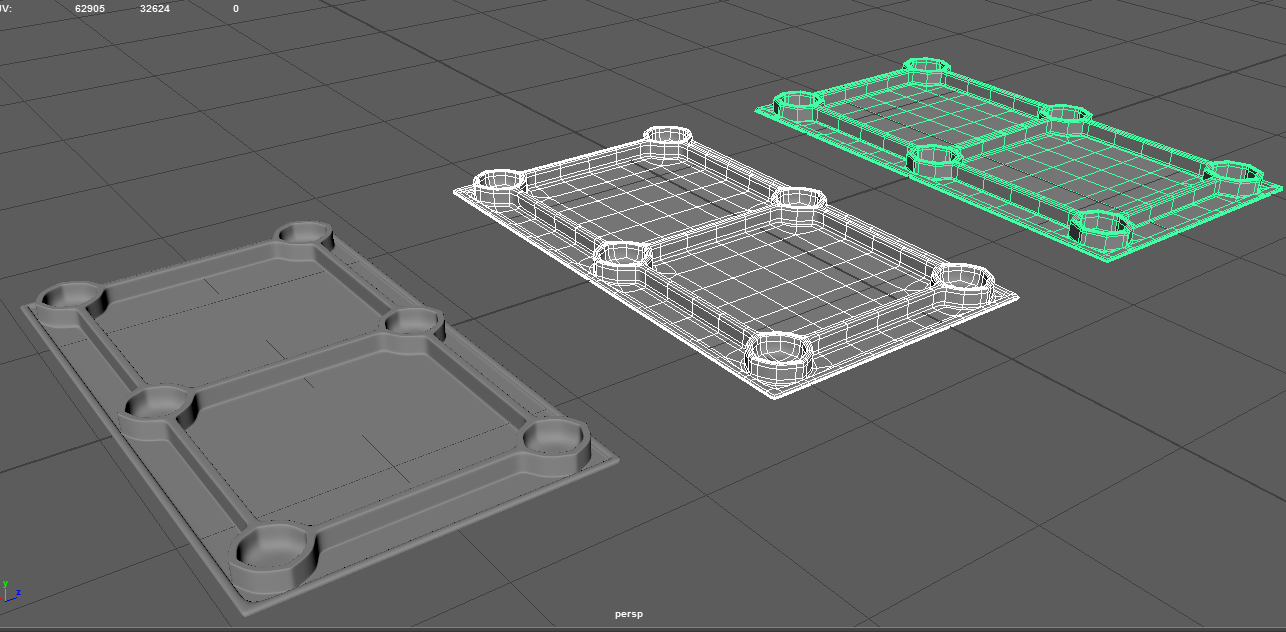Click the 'persp' camera label
The image size is (1286, 632).
click(x=629, y=614)
